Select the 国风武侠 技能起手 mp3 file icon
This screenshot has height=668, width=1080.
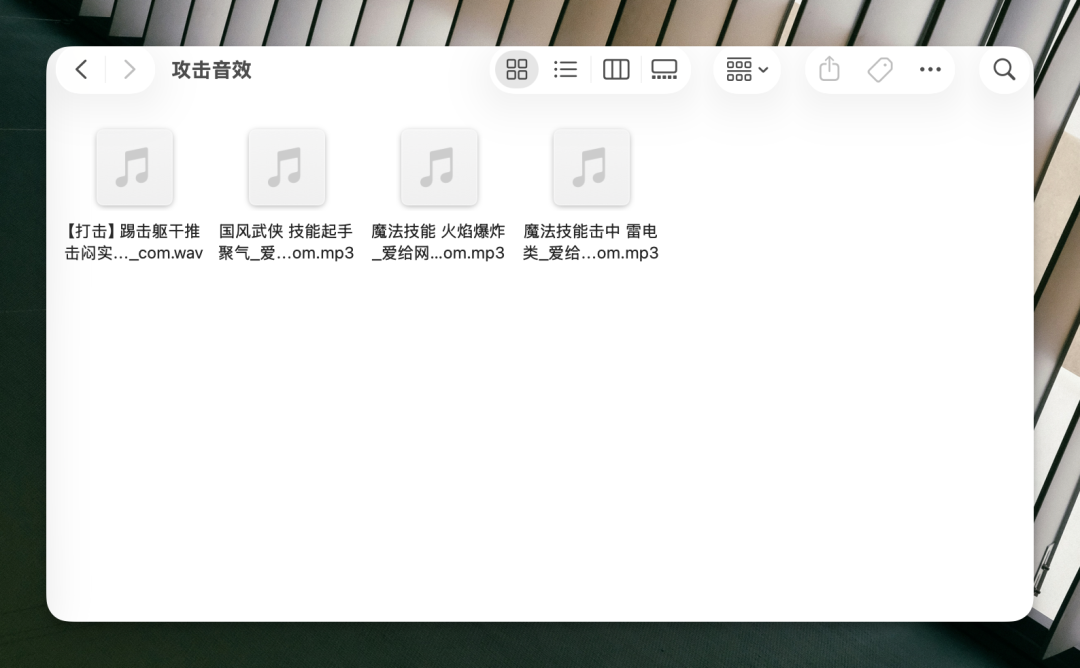(287, 167)
